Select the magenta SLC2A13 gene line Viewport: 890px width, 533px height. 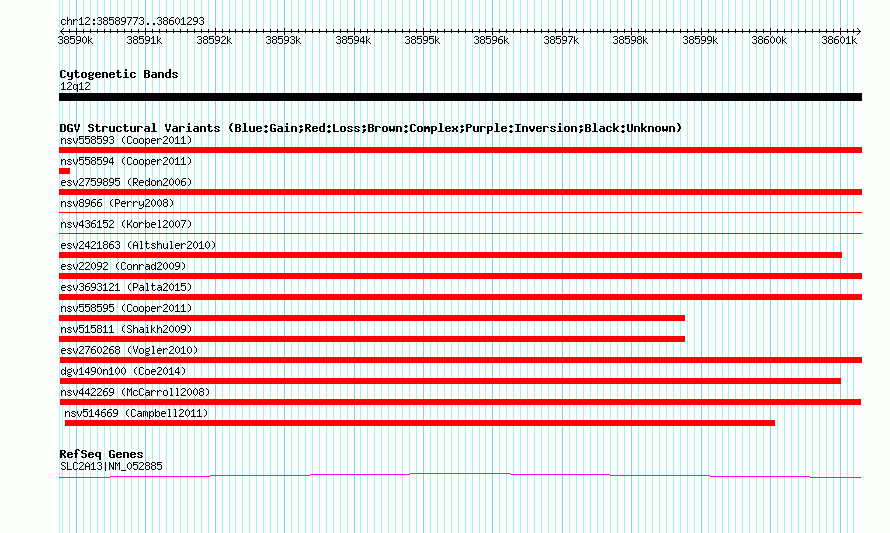[x=460, y=476]
